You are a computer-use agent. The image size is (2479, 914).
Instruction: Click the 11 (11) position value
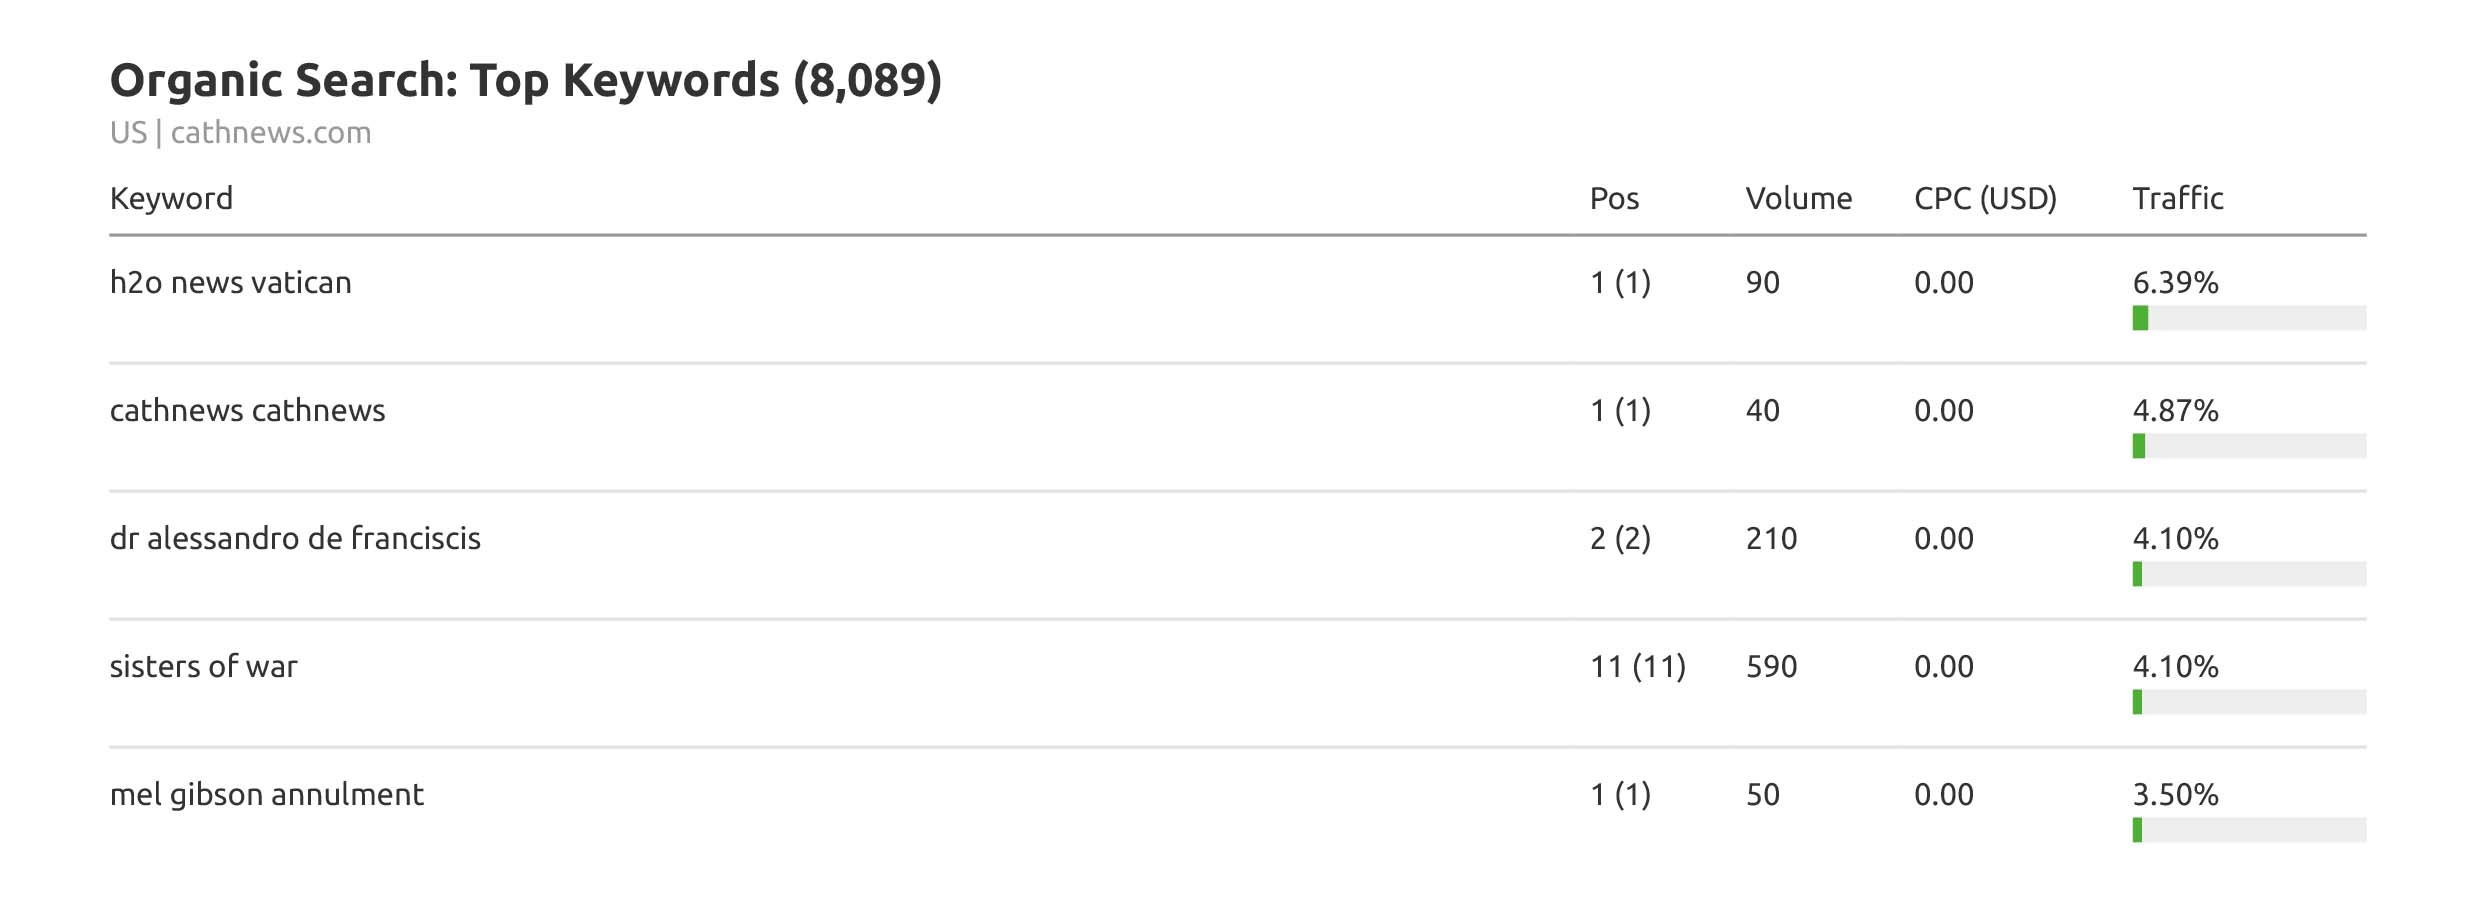tap(1637, 667)
